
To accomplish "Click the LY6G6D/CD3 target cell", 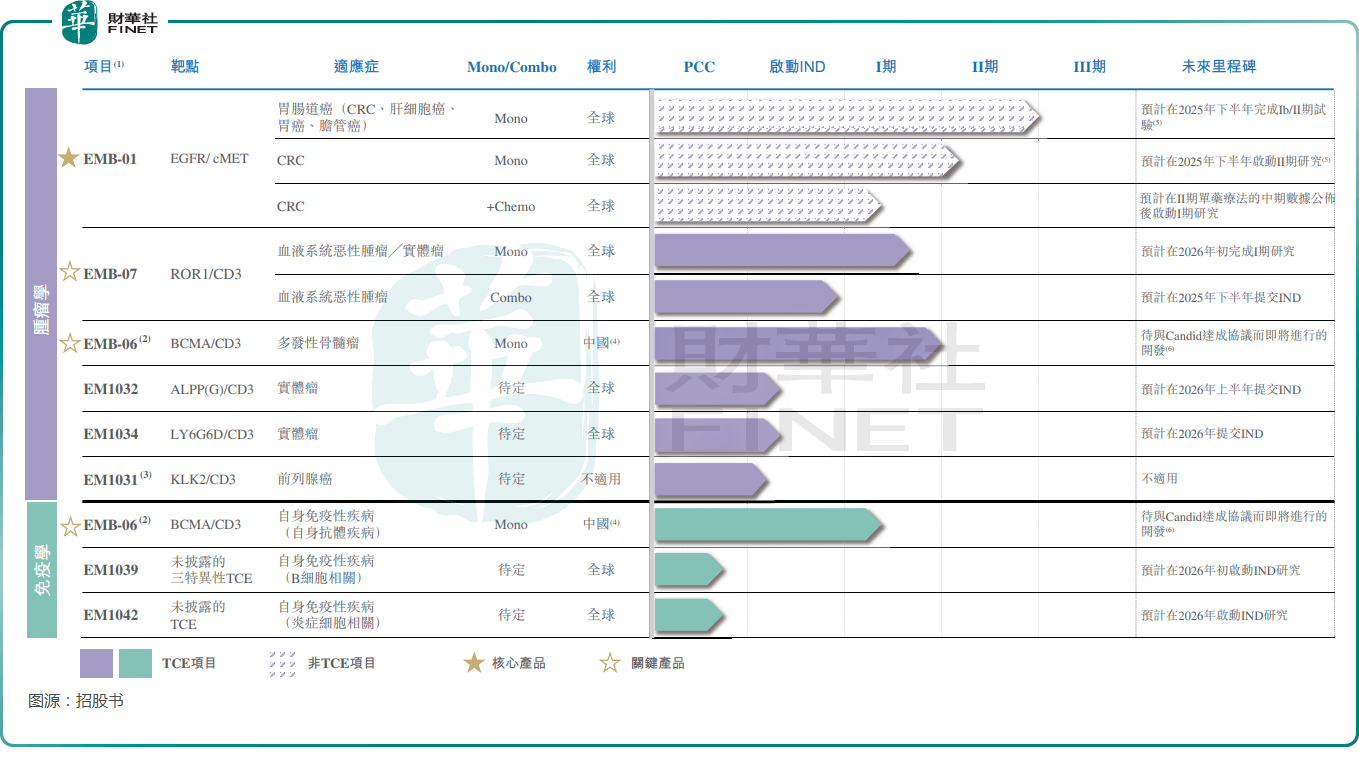I will coord(212,434).
